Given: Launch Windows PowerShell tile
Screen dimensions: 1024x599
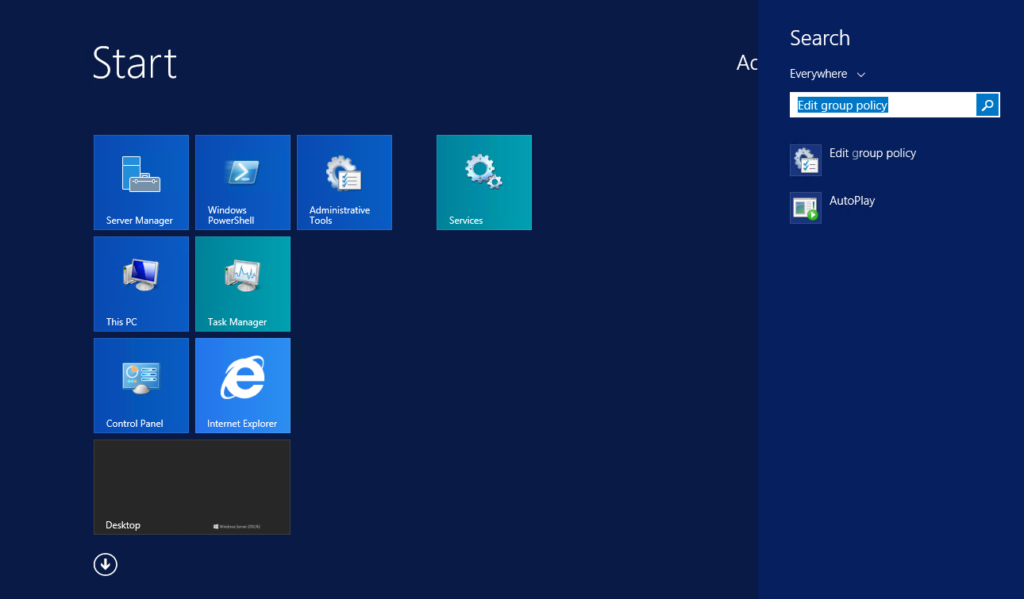Looking at the screenshot, I should click(242, 182).
